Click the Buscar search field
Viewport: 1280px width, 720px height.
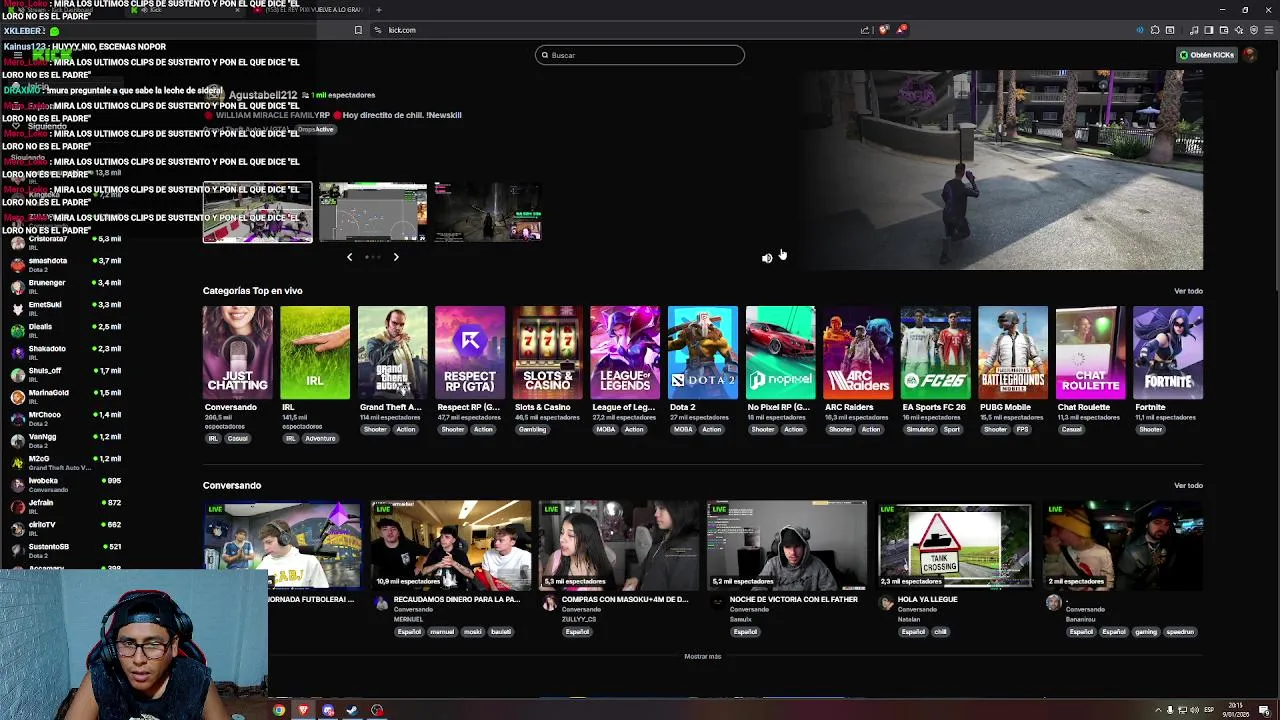[640, 55]
